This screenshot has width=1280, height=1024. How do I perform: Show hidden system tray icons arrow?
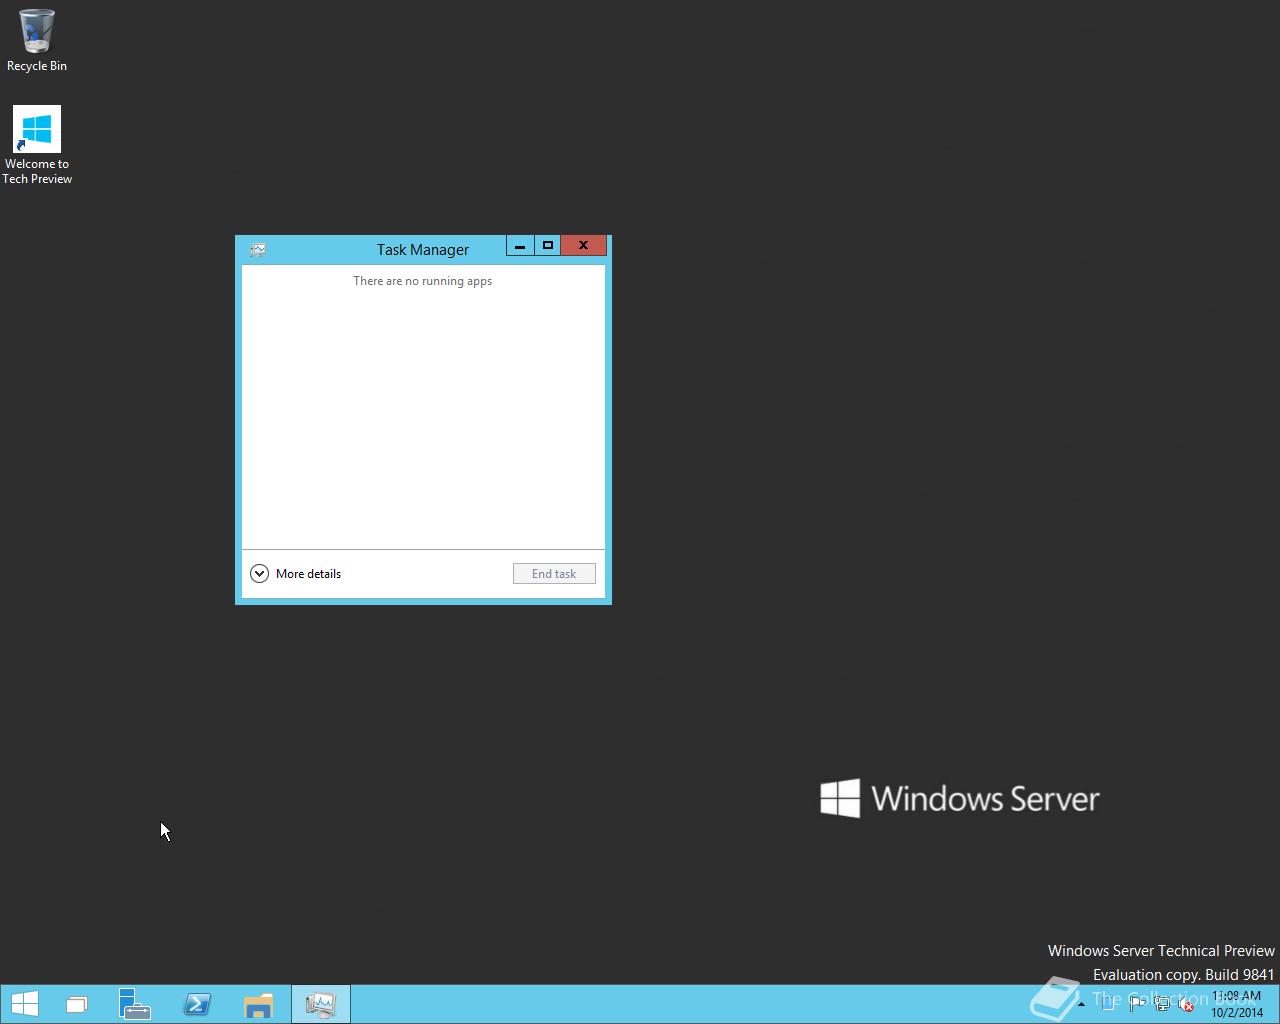coord(1081,1005)
